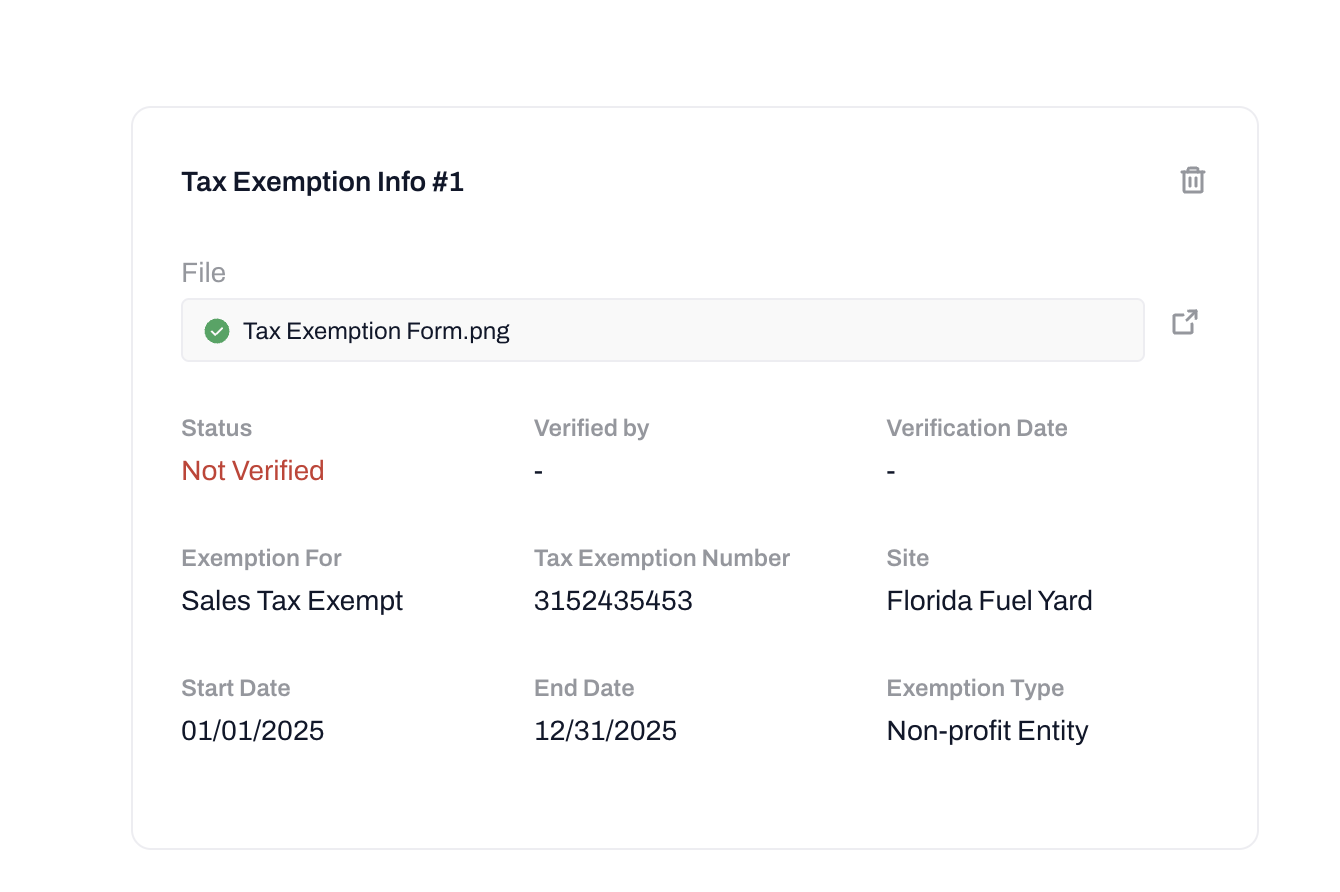
Task: Click the green checkmark upload status icon
Action: [217, 331]
